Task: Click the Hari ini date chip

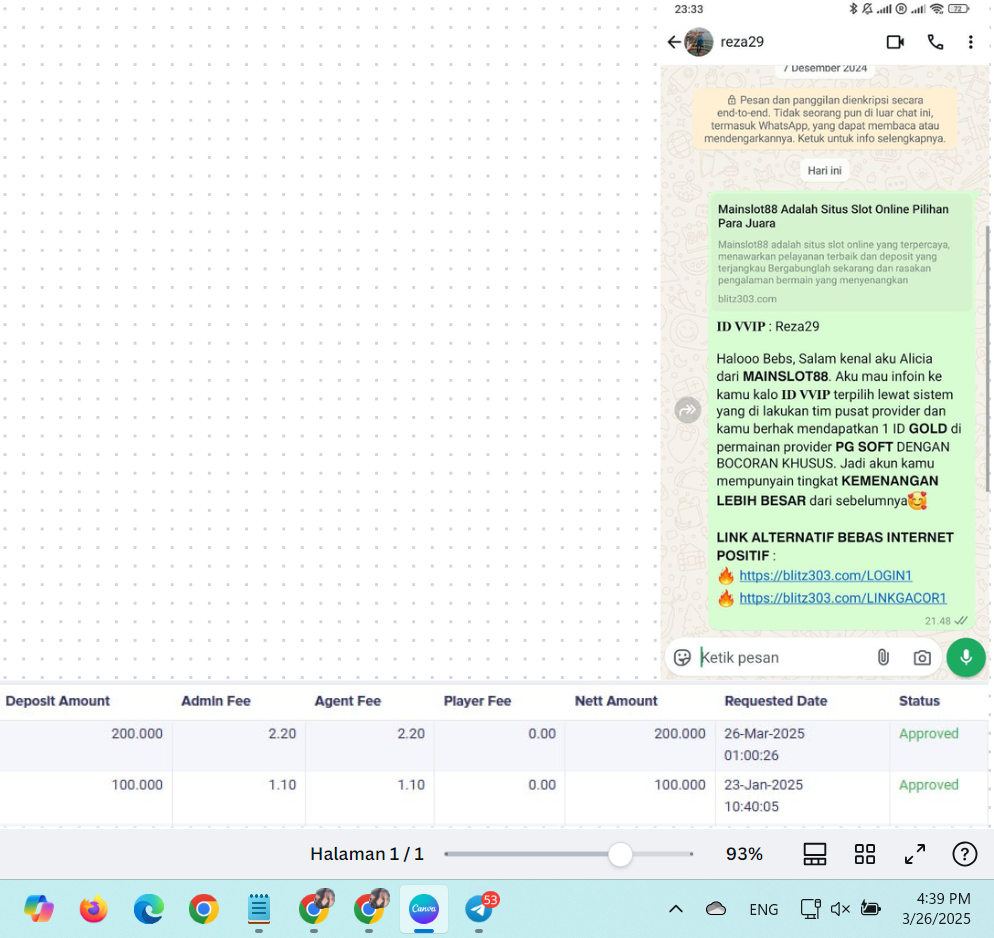Action: click(x=824, y=170)
